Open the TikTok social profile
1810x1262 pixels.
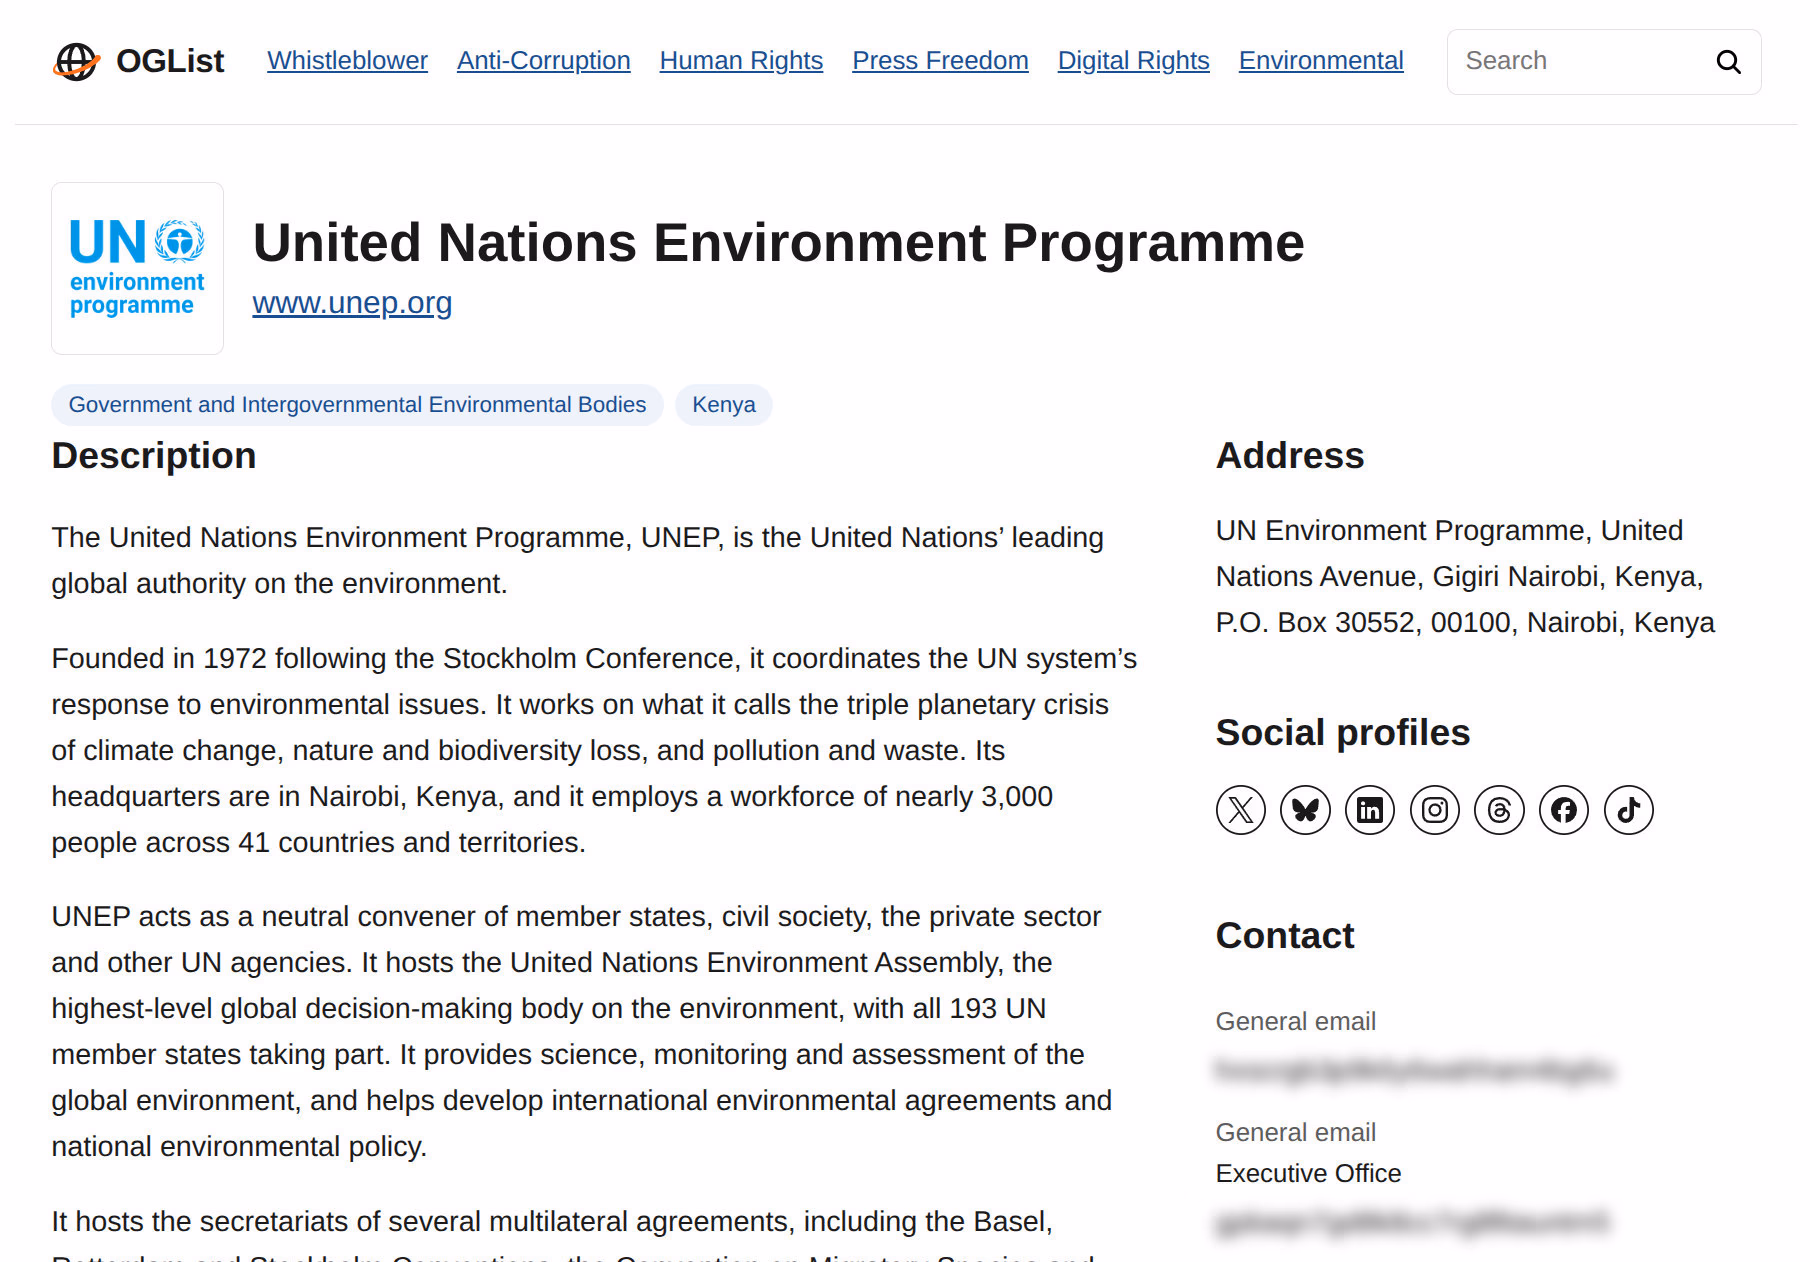(1629, 810)
